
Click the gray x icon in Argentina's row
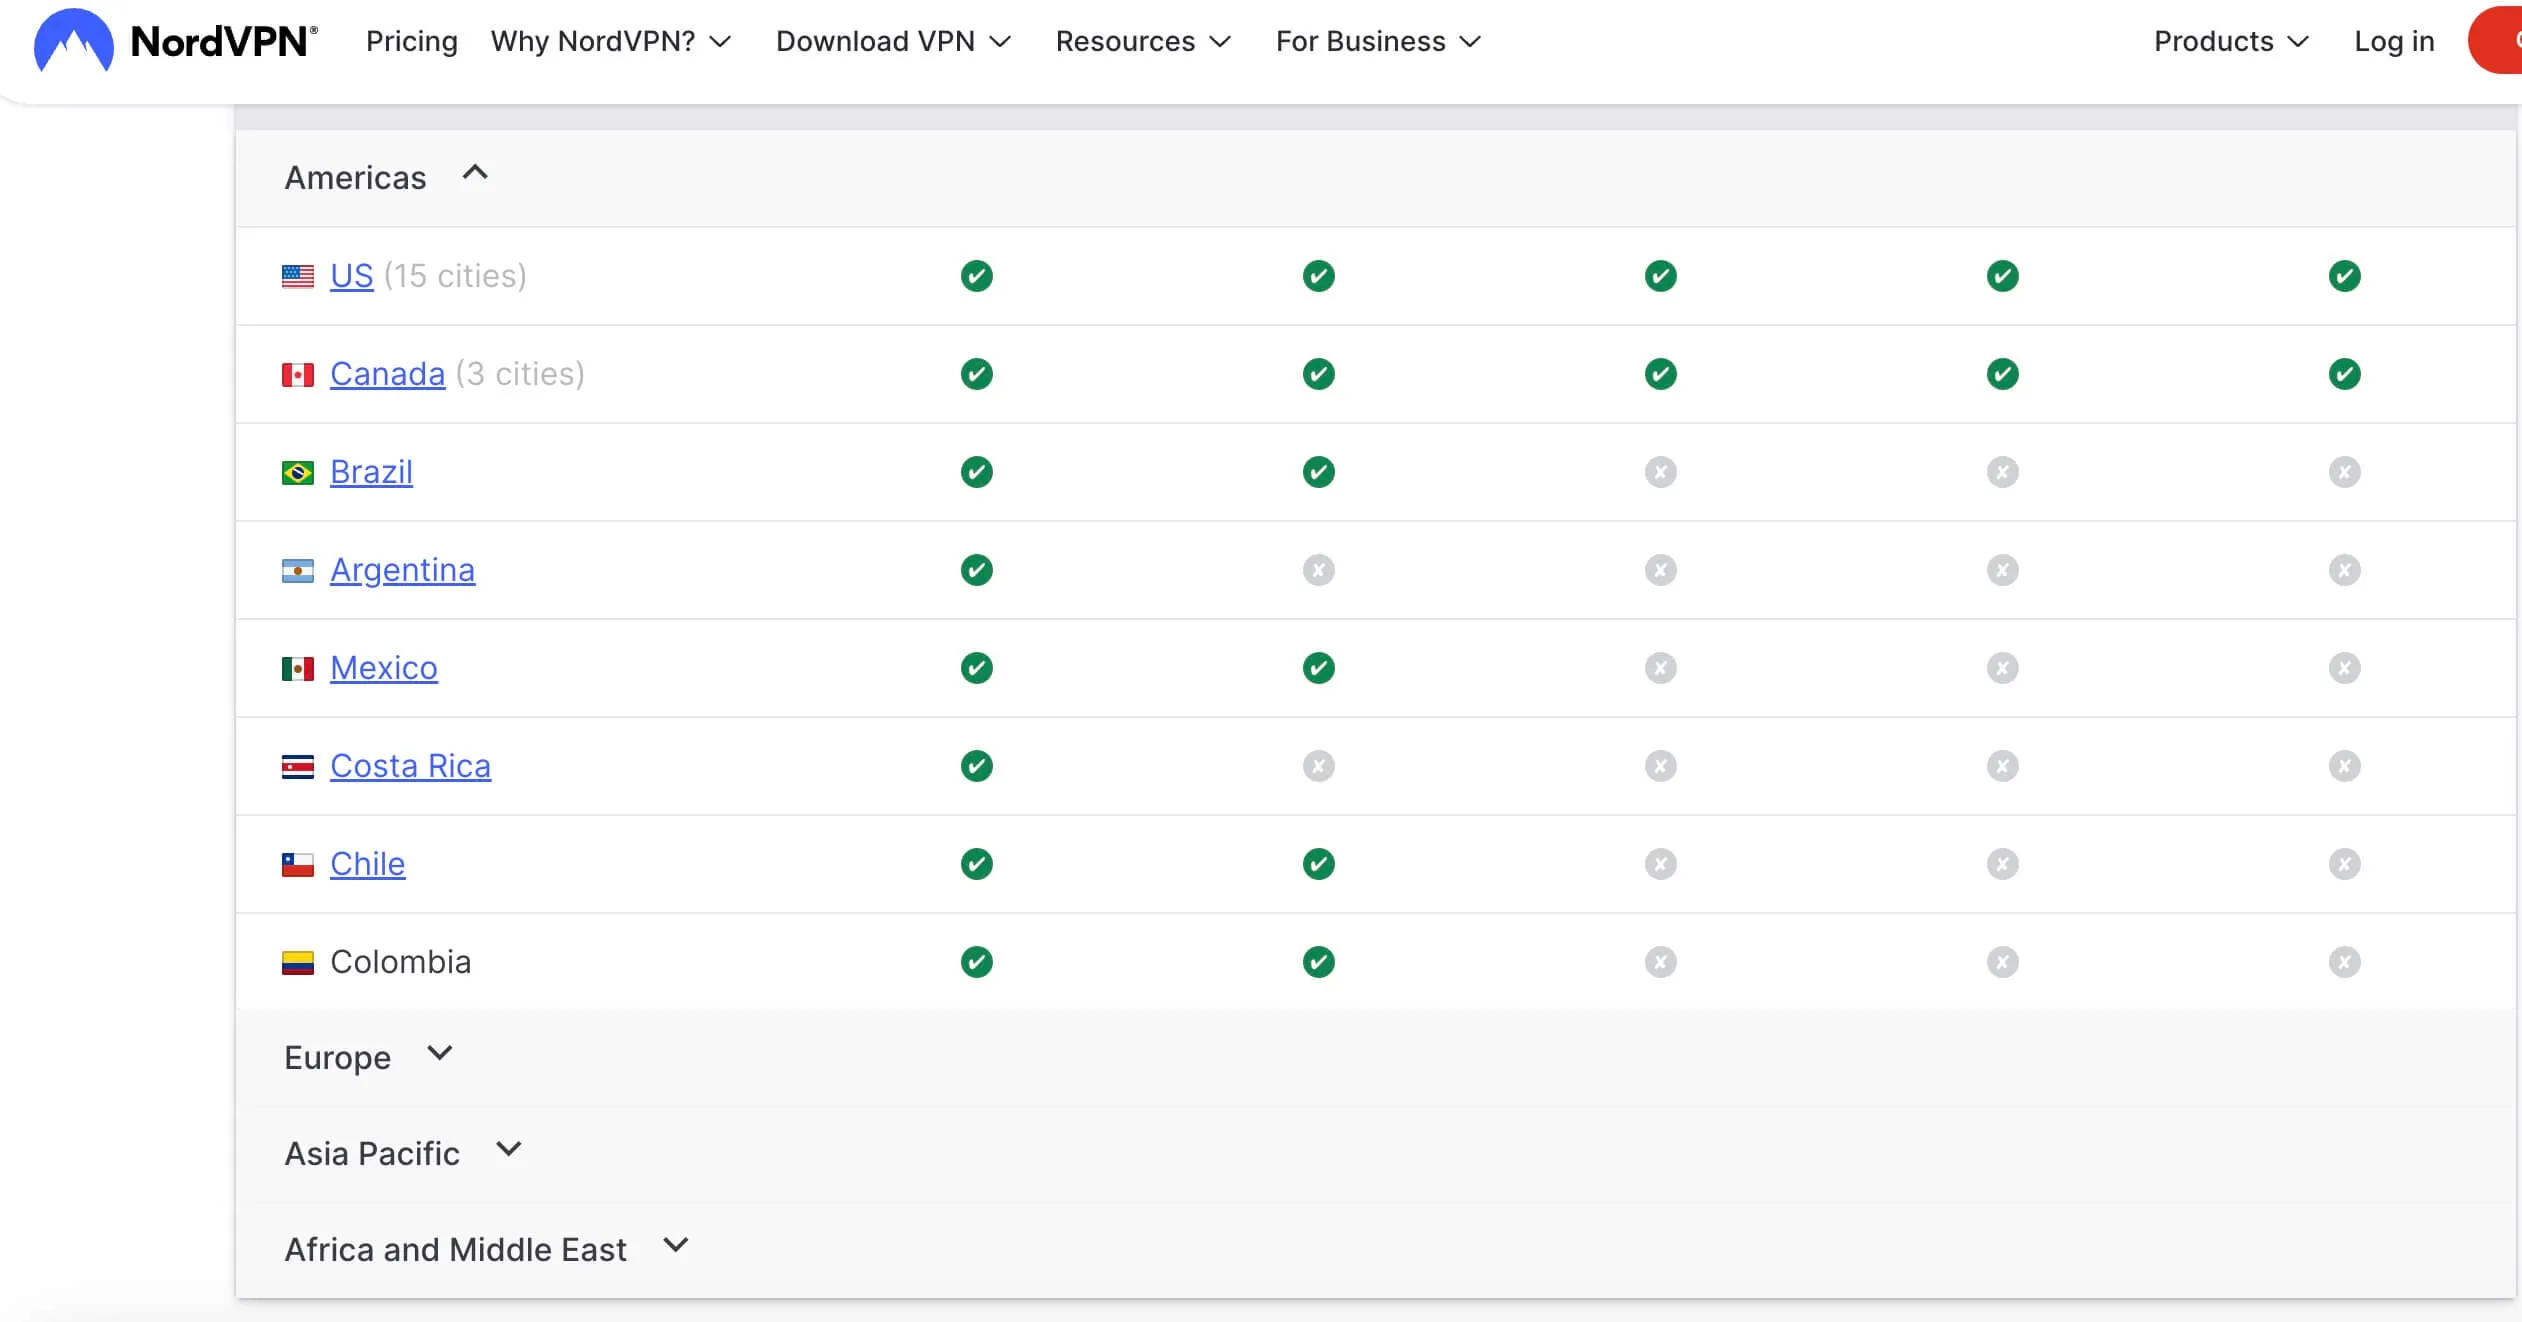[x=1318, y=569]
